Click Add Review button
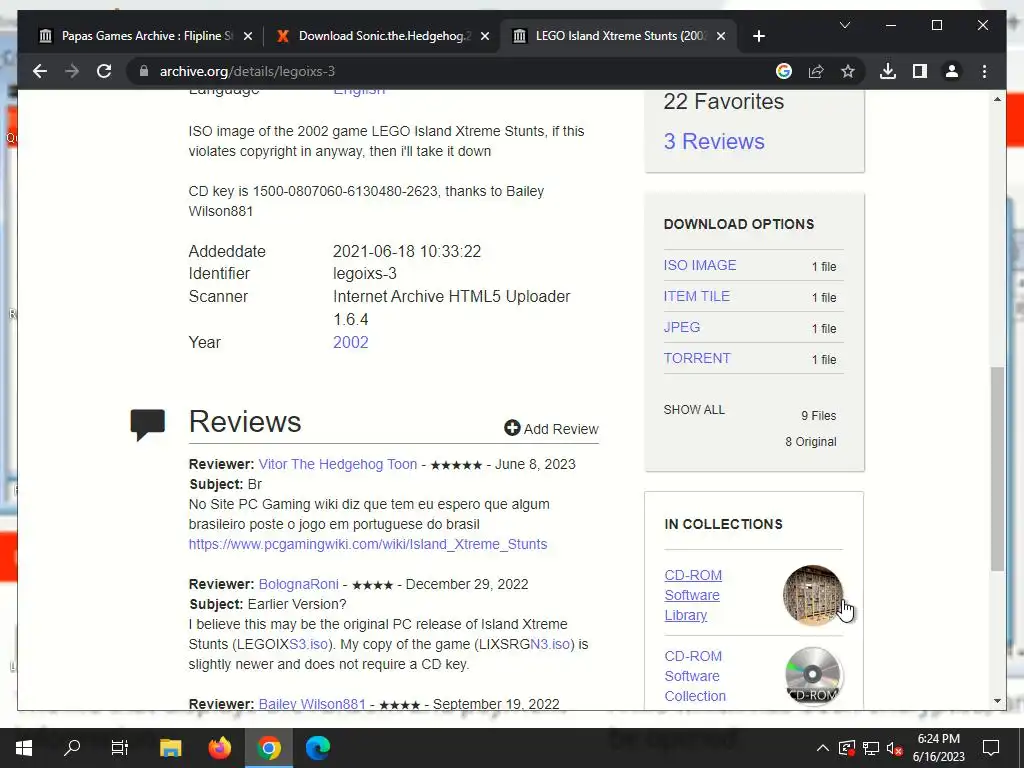Screen dimensions: 1024x768 click(551, 428)
